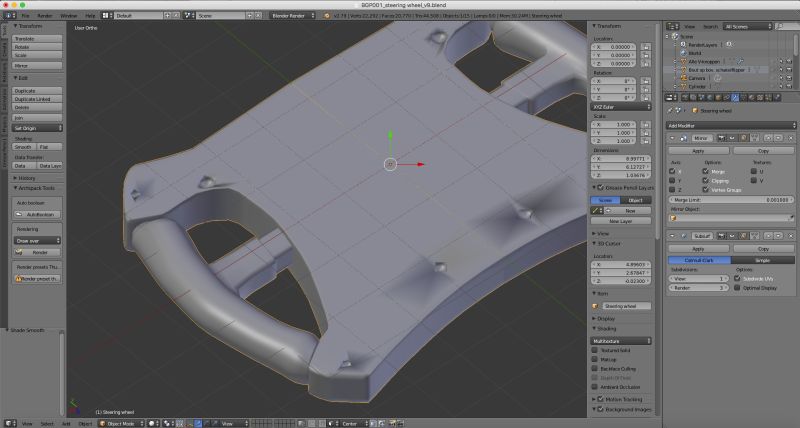Lock the Location Z value
800x428 pixels.
(646, 64)
